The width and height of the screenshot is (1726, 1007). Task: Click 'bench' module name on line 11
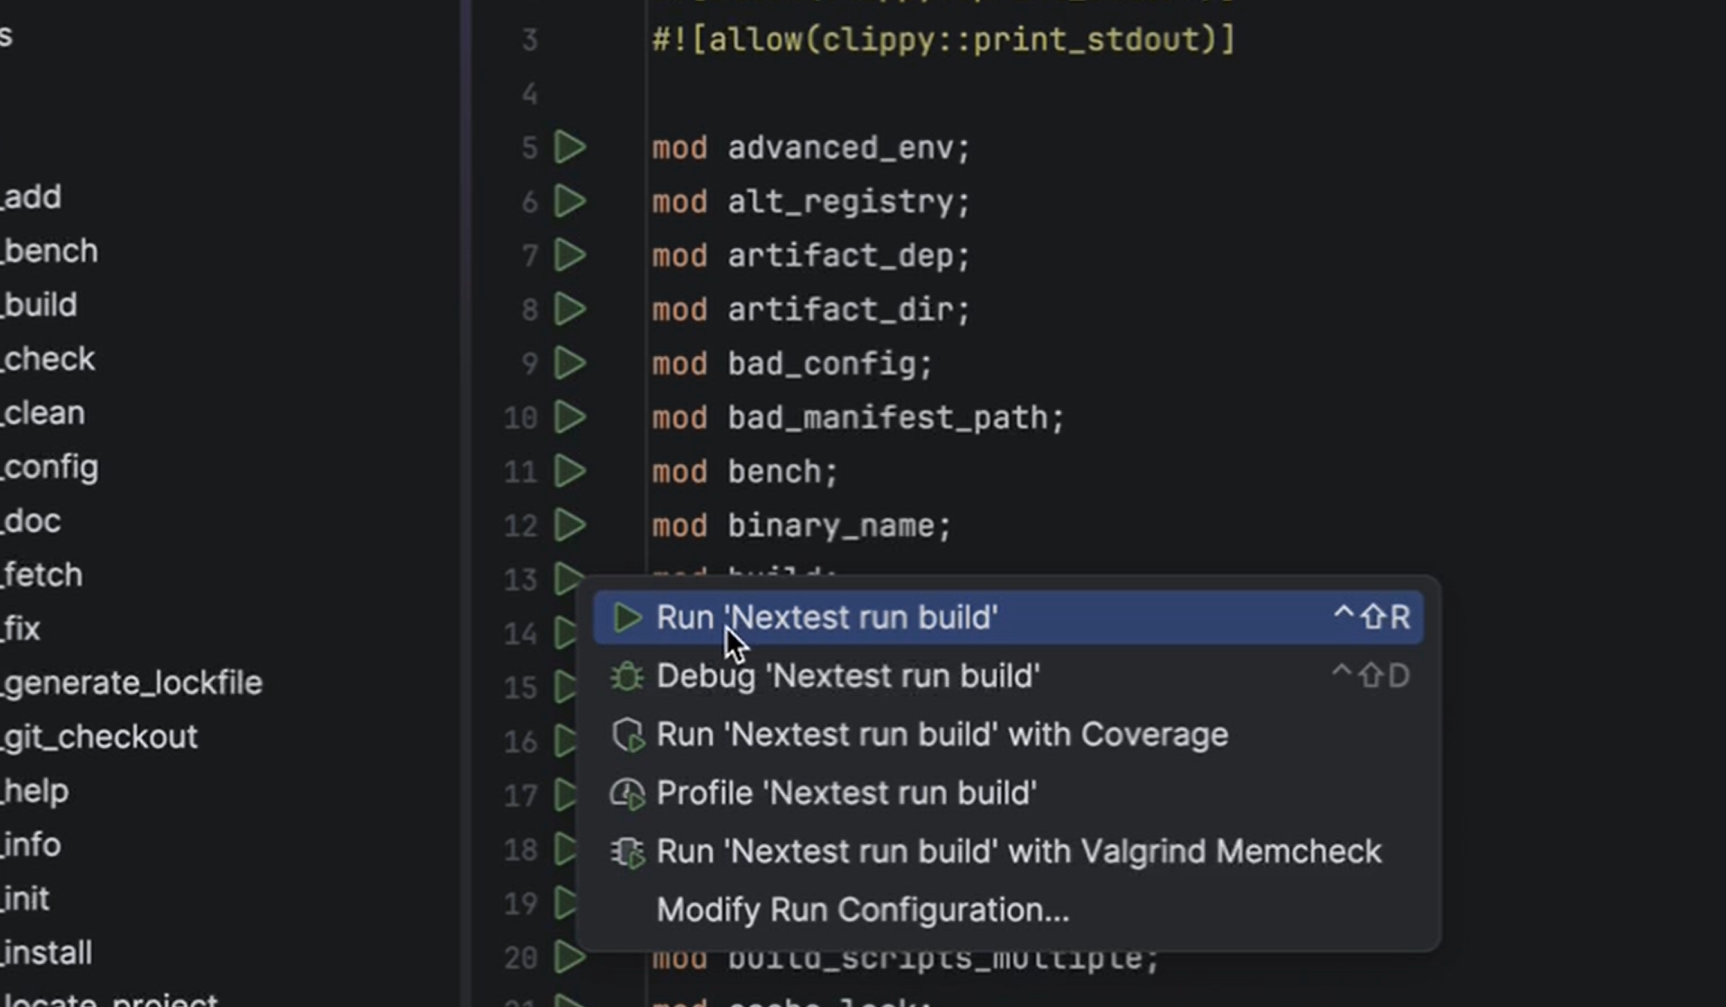(774, 471)
